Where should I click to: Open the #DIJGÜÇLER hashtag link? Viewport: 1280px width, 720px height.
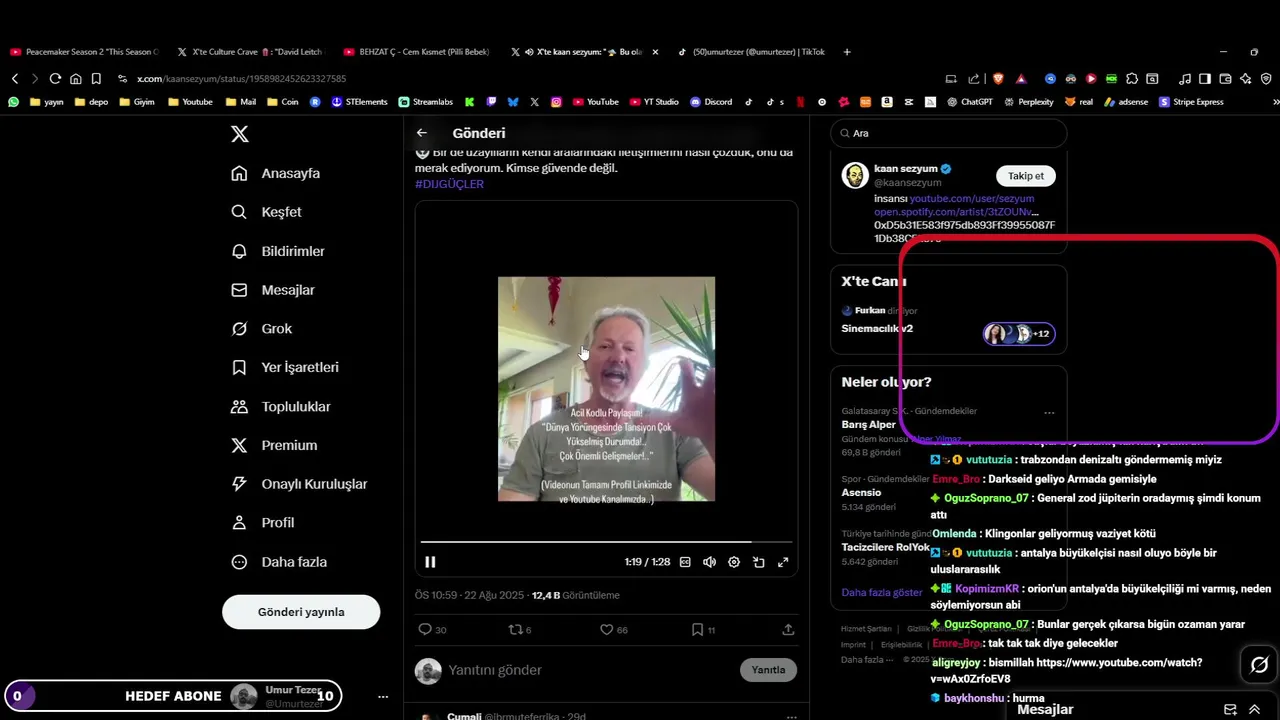(449, 184)
